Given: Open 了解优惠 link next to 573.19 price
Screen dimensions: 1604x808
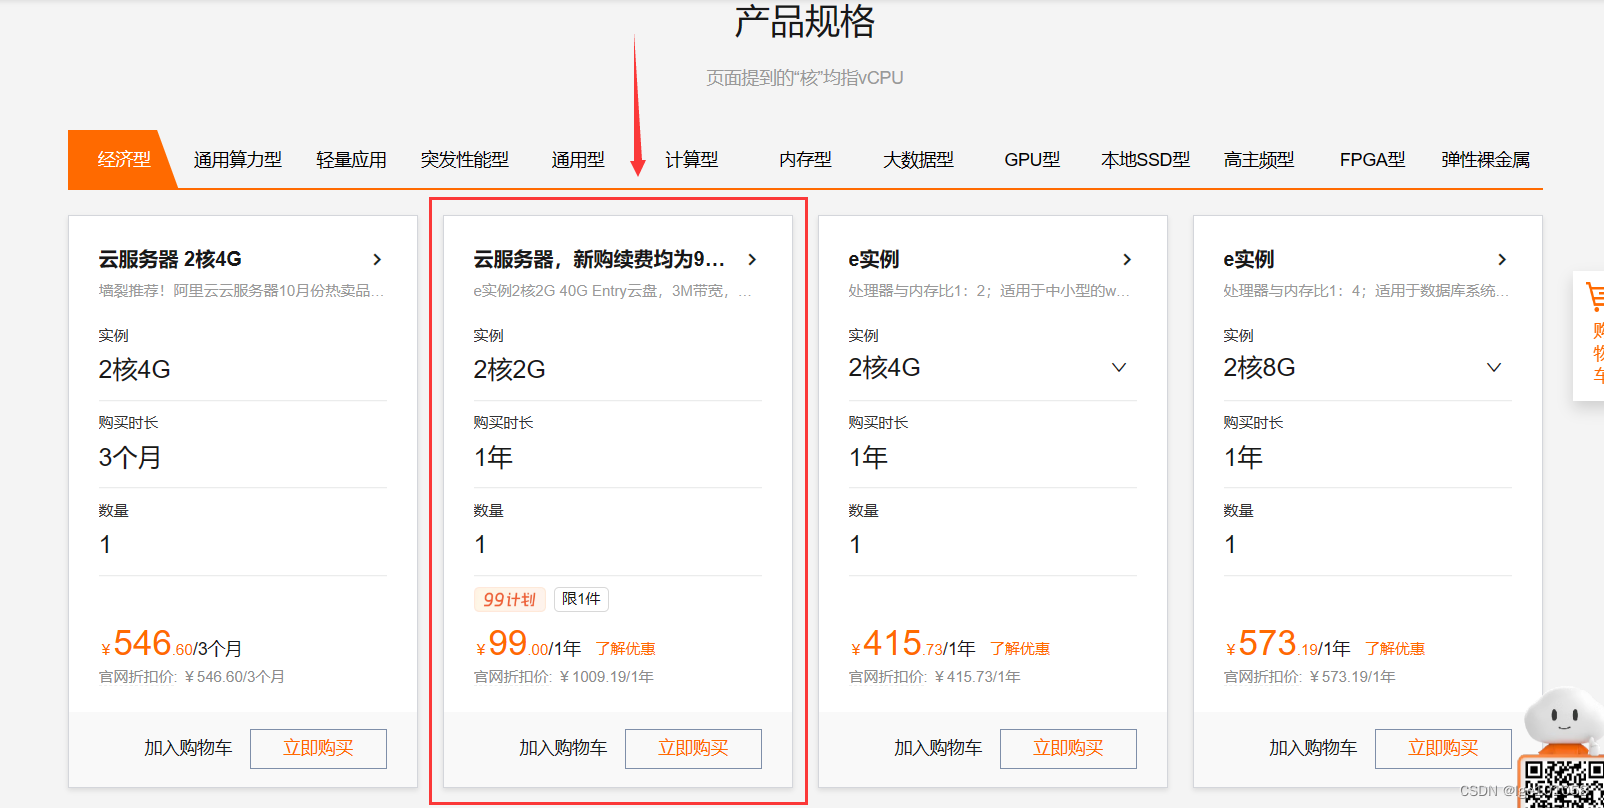Looking at the screenshot, I should (1395, 649).
